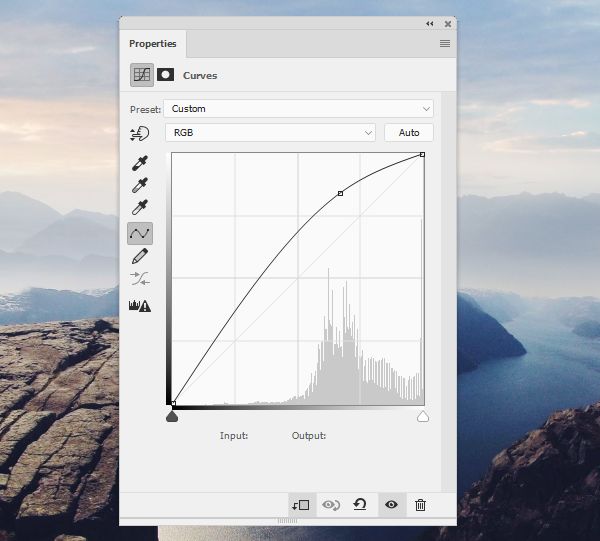Select the edit points curve tool
The width and height of the screenshot is (600, 541).
click(140, 233)
